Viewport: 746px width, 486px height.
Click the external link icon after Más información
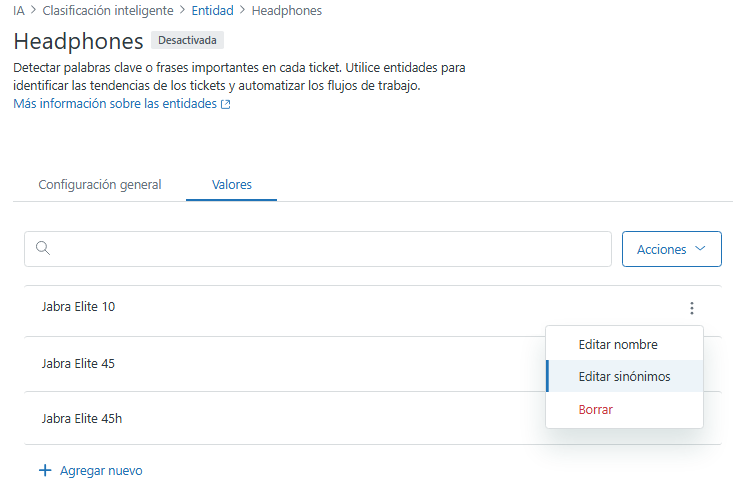(x=226, y=104)
